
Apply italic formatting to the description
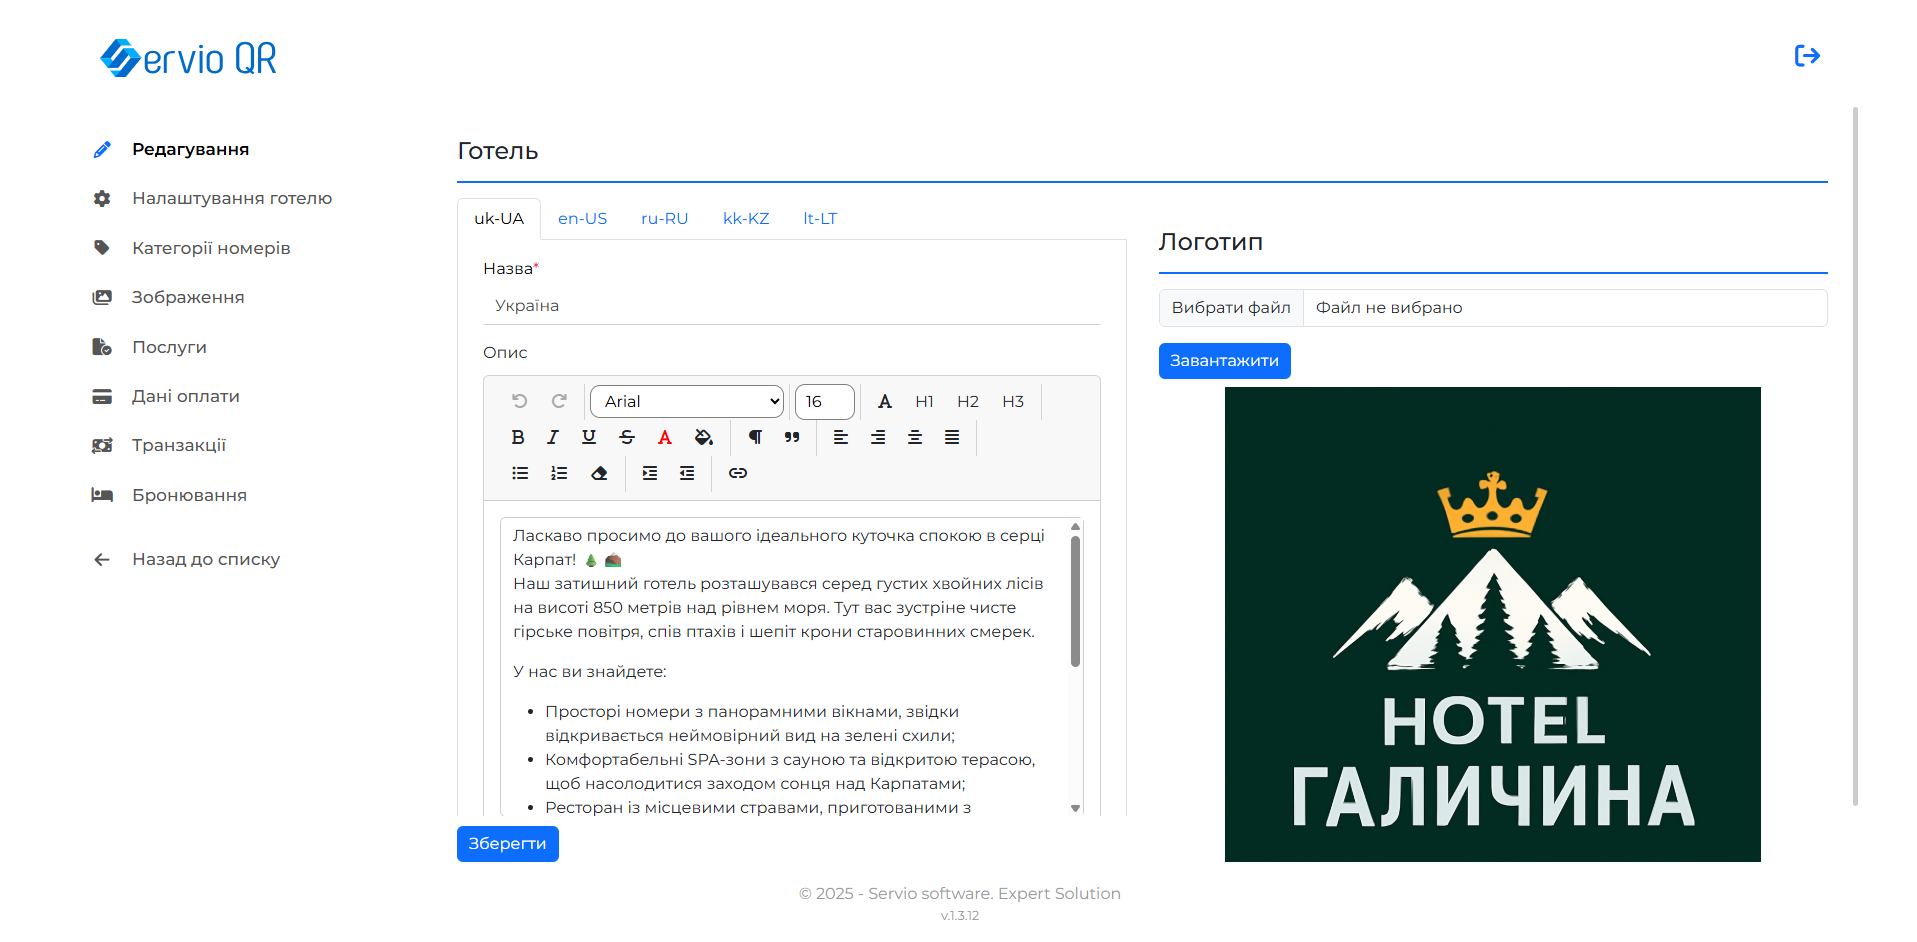coord(553,437)
